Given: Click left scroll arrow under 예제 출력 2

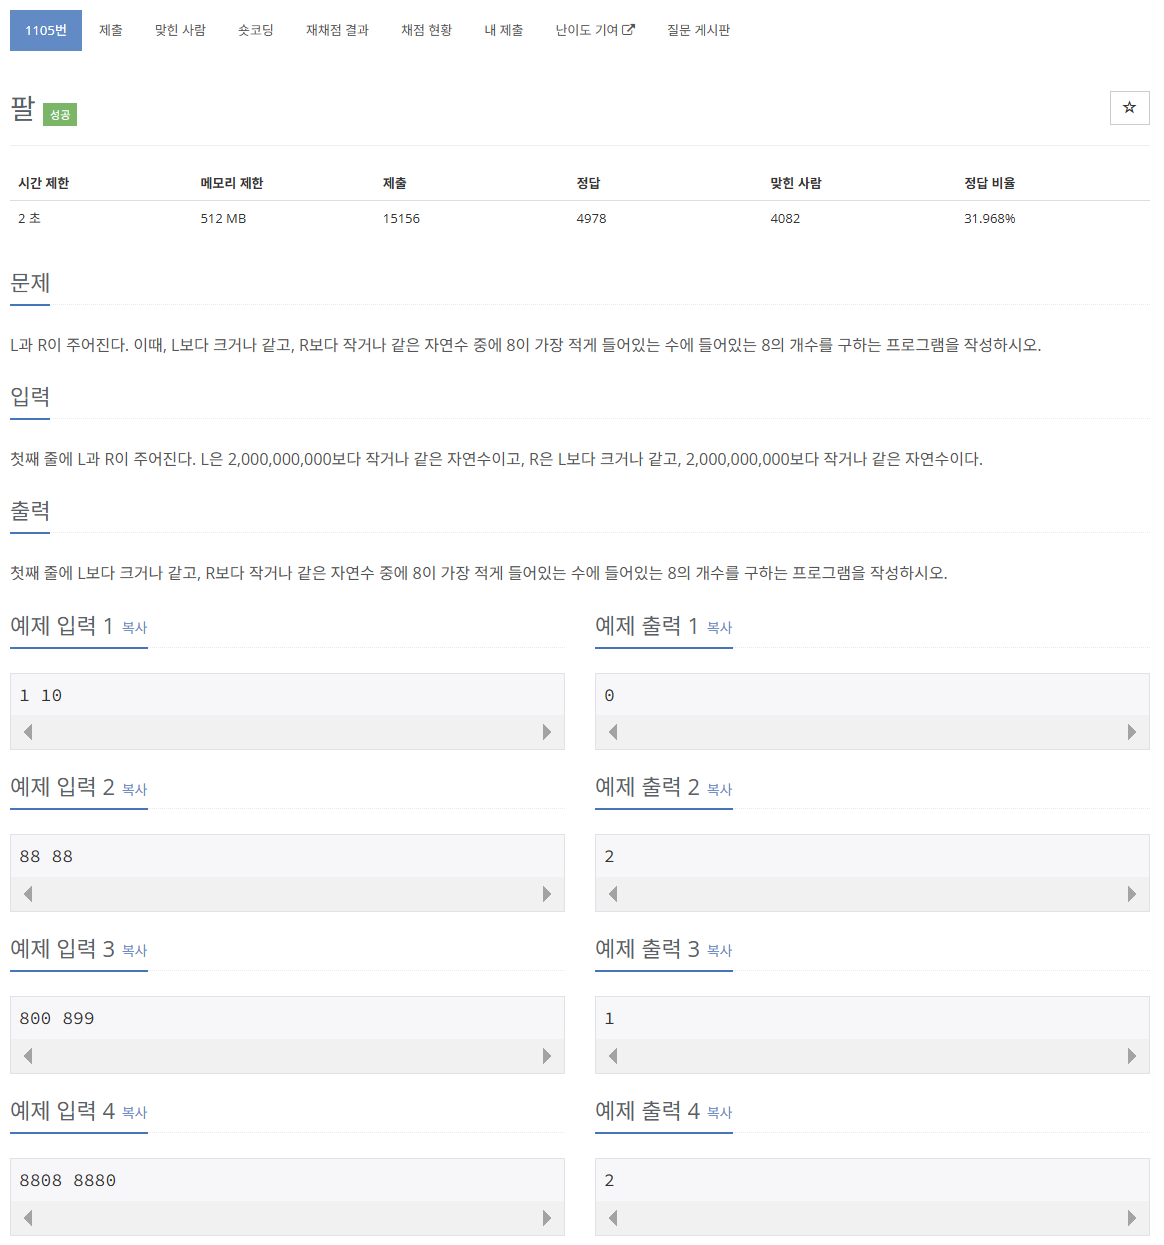Looking at the screenshot, I should pos(613,894).
